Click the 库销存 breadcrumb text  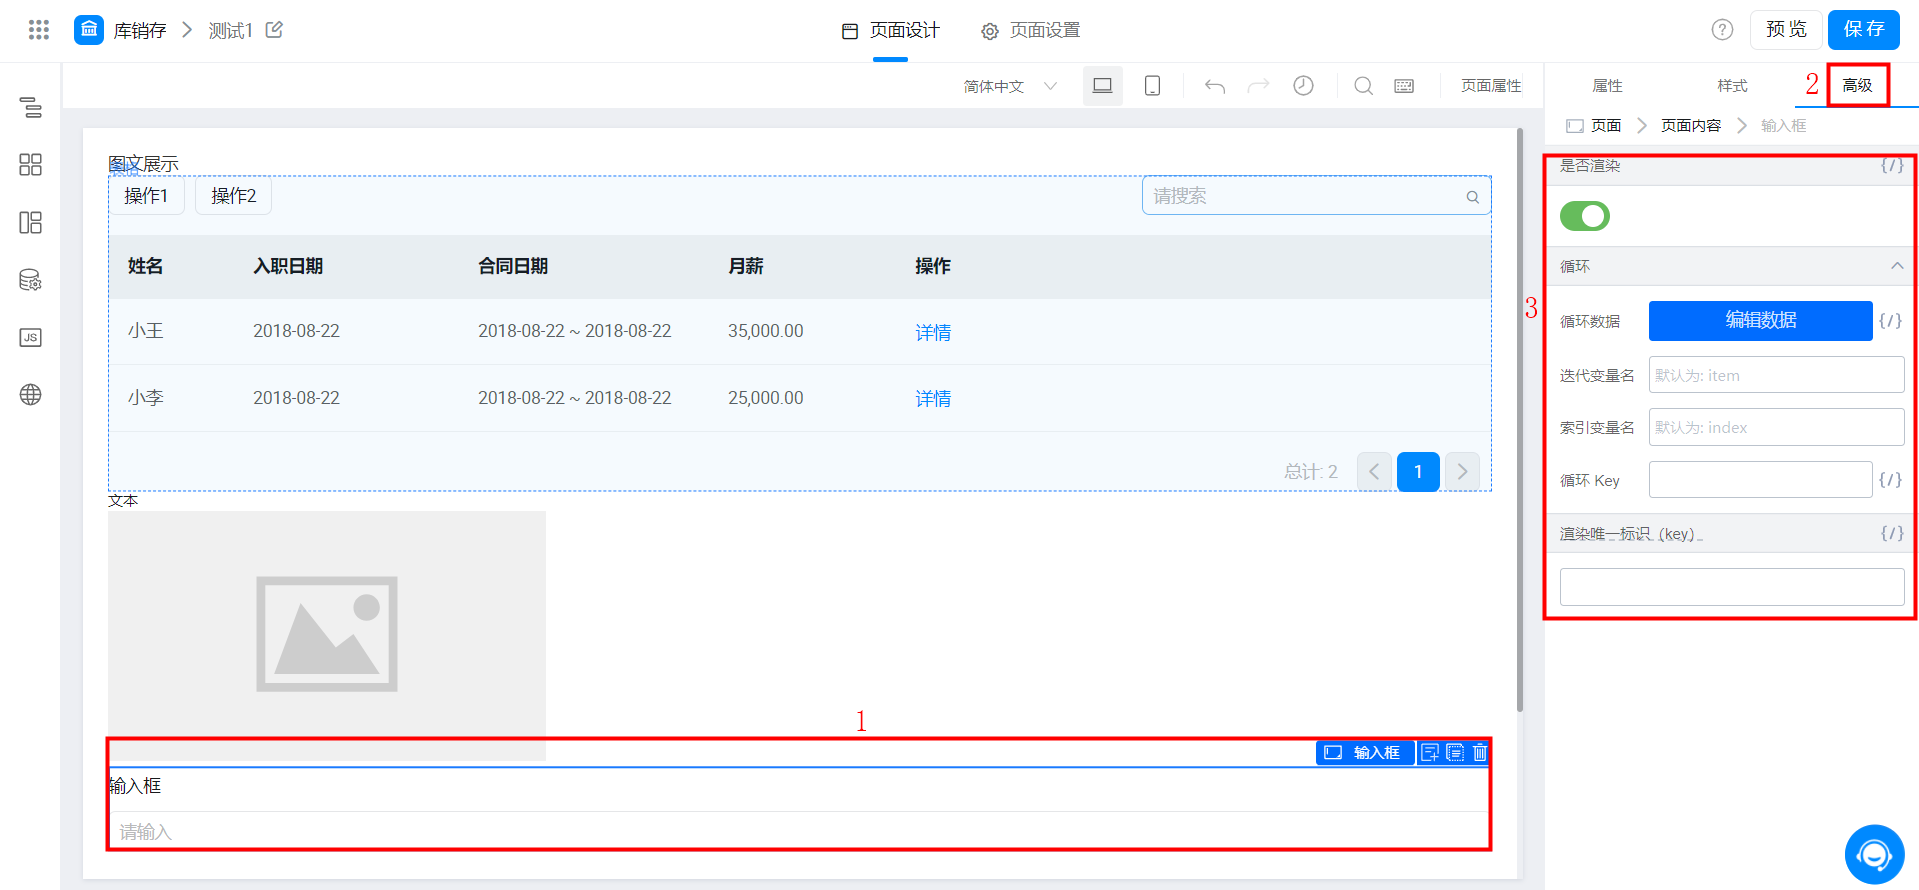(140, 30)
